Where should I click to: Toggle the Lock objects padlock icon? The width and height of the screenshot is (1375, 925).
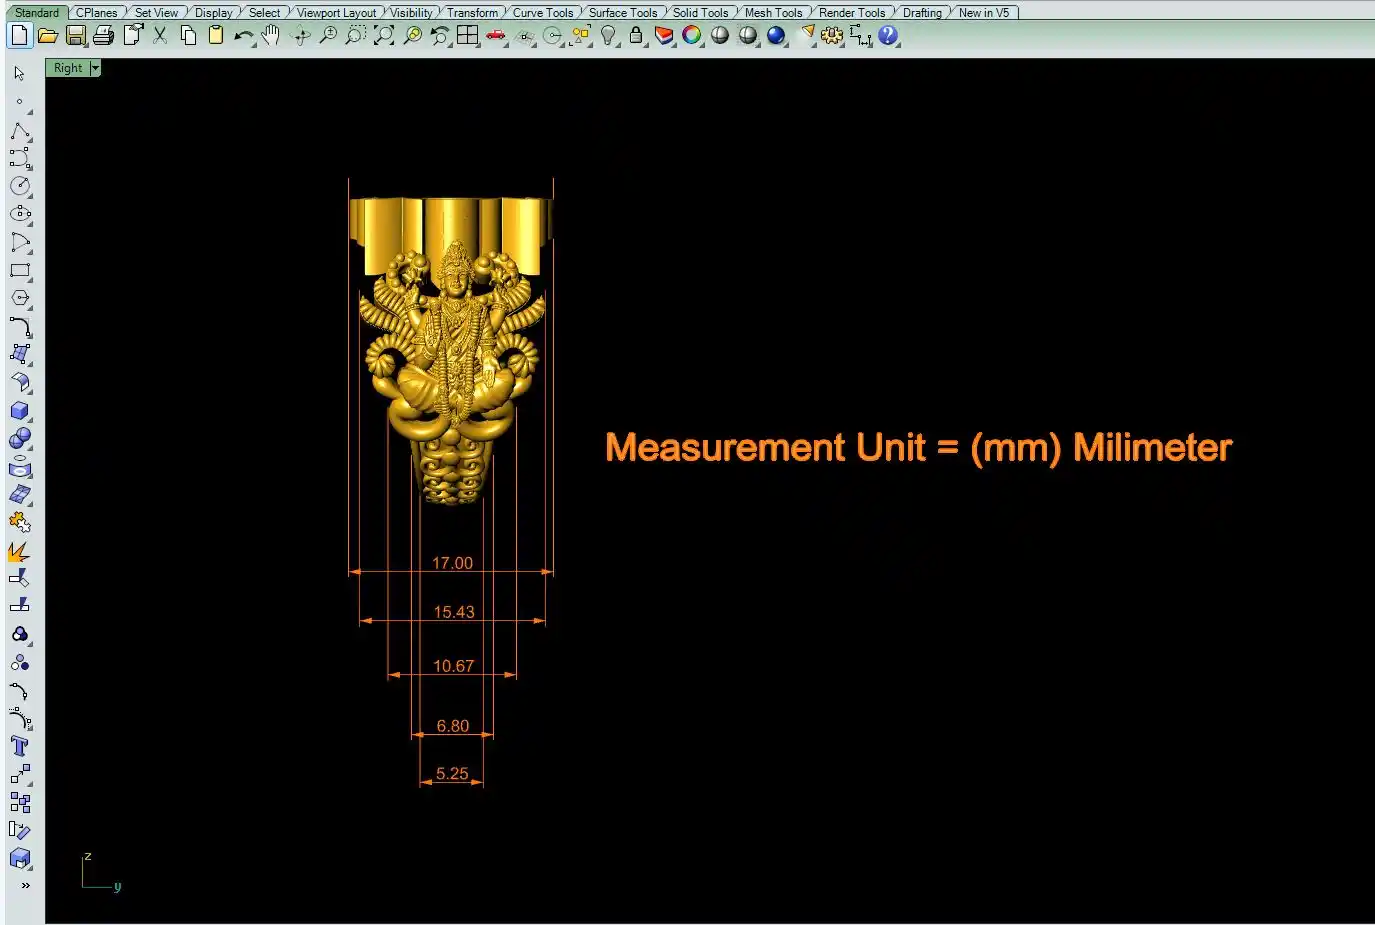pyautogui.click(x=635, y=36)
